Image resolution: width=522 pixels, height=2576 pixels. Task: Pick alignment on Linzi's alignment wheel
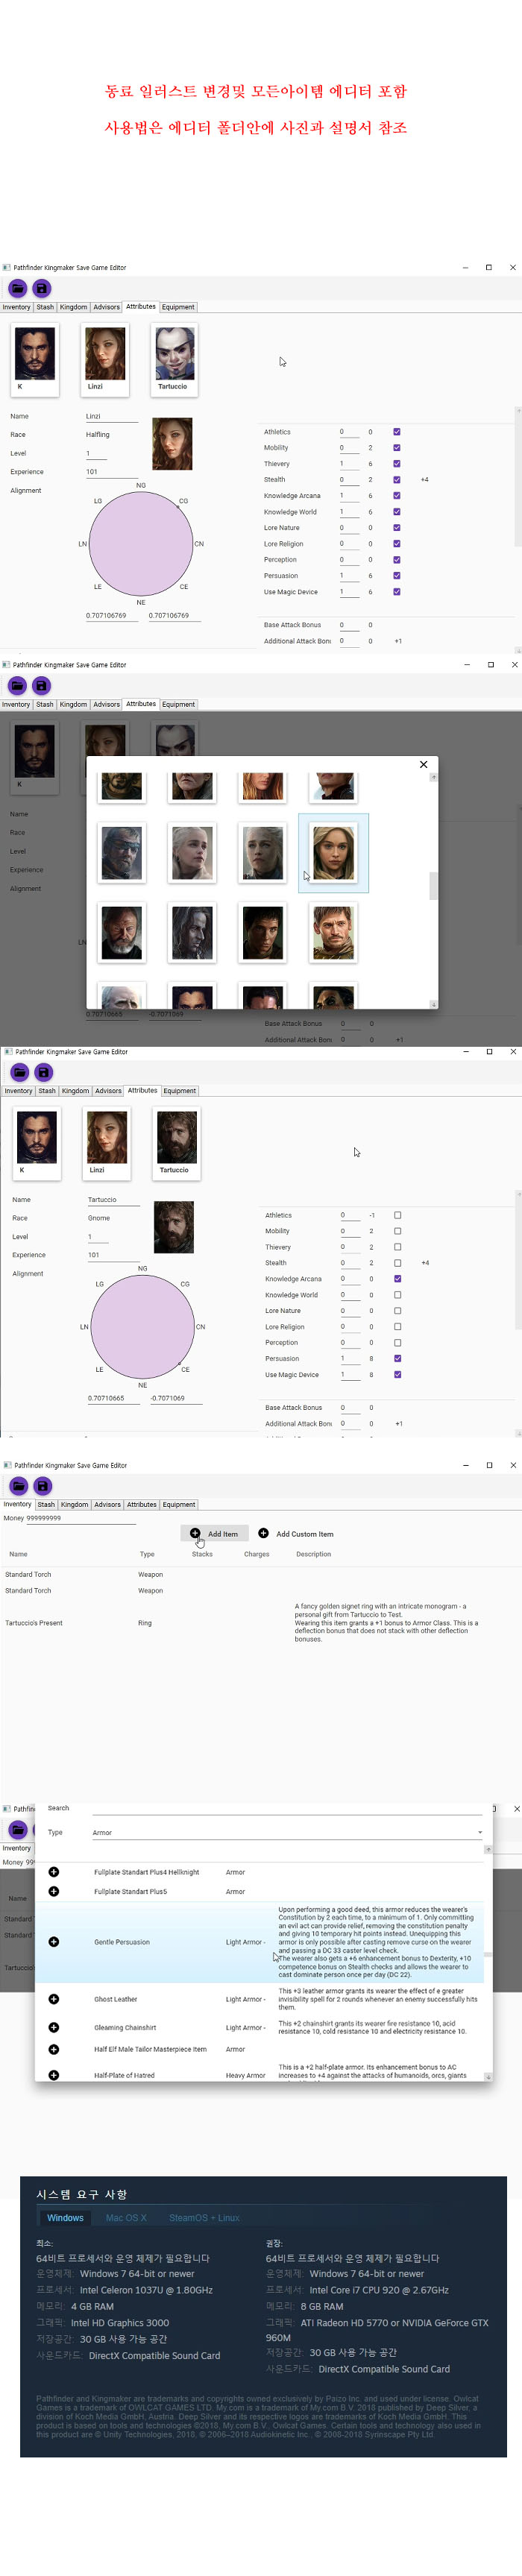(x=141, y=545)
